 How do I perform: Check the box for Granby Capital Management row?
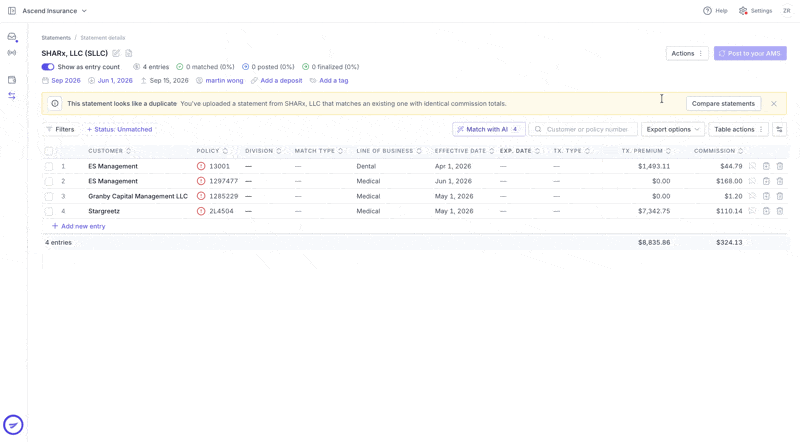coord(48,196)
